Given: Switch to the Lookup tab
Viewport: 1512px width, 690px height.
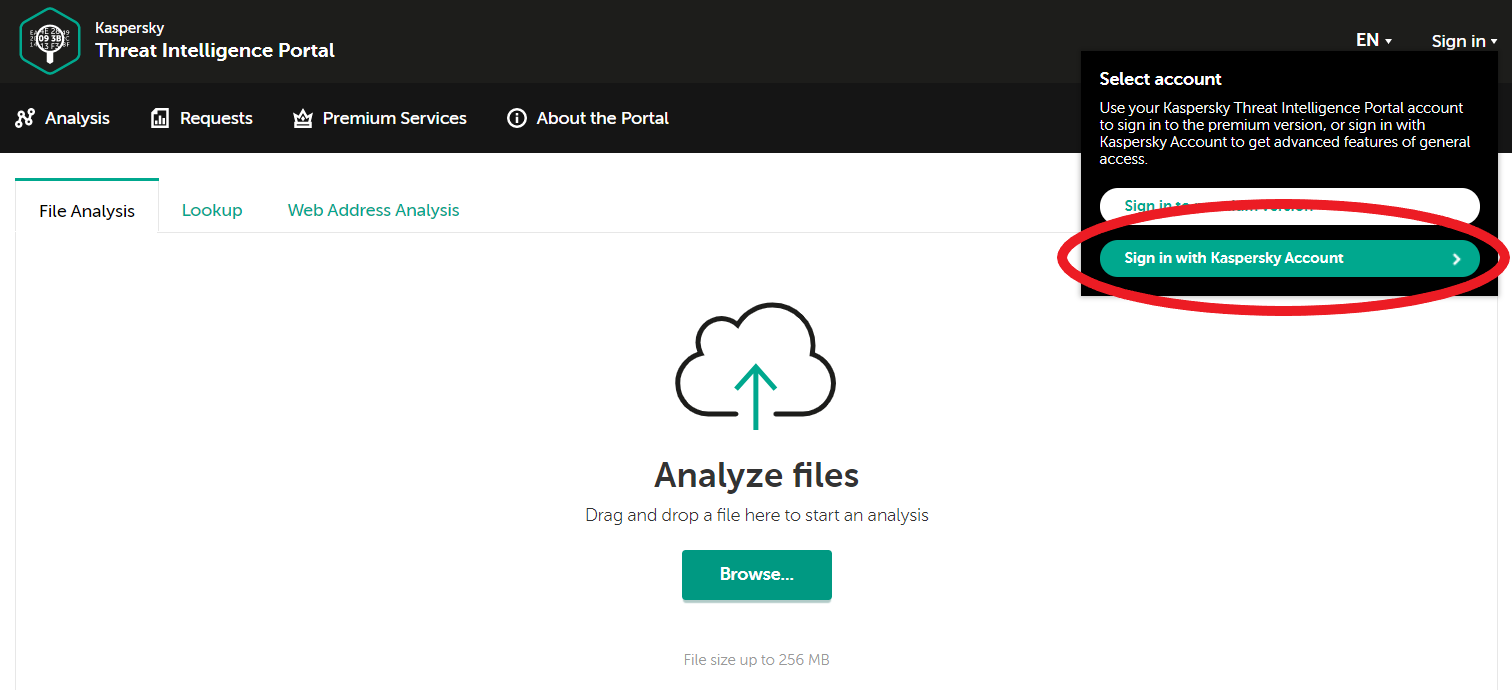Looking at the screenshot, I should (x=212, y=210).
